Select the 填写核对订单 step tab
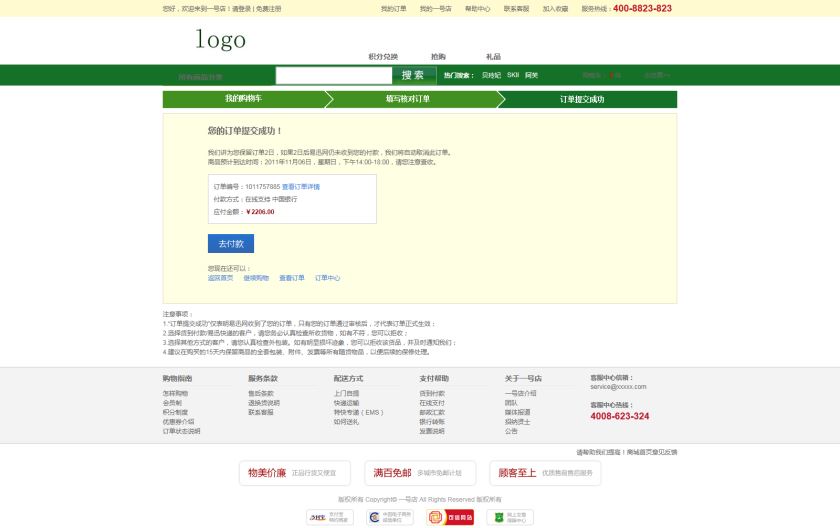Image resolution: width=840 pixels, height=528 pixels. pyautogui.click(x=408, y=99)
